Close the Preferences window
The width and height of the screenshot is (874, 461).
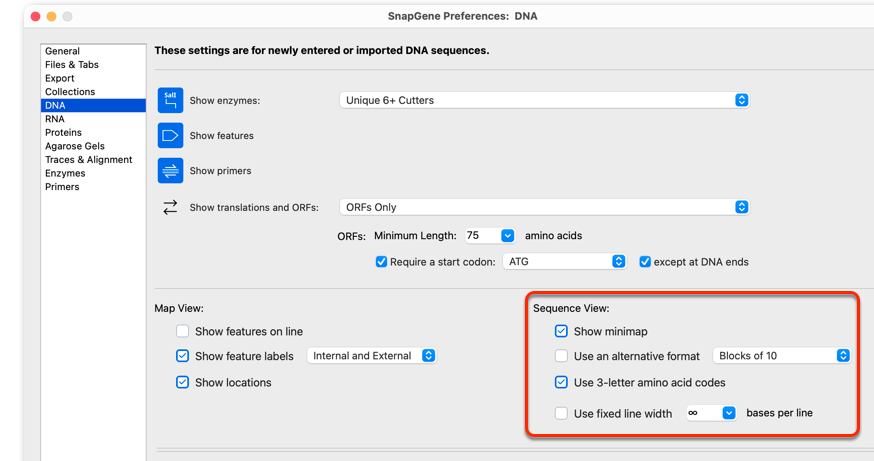pos(36,16)
